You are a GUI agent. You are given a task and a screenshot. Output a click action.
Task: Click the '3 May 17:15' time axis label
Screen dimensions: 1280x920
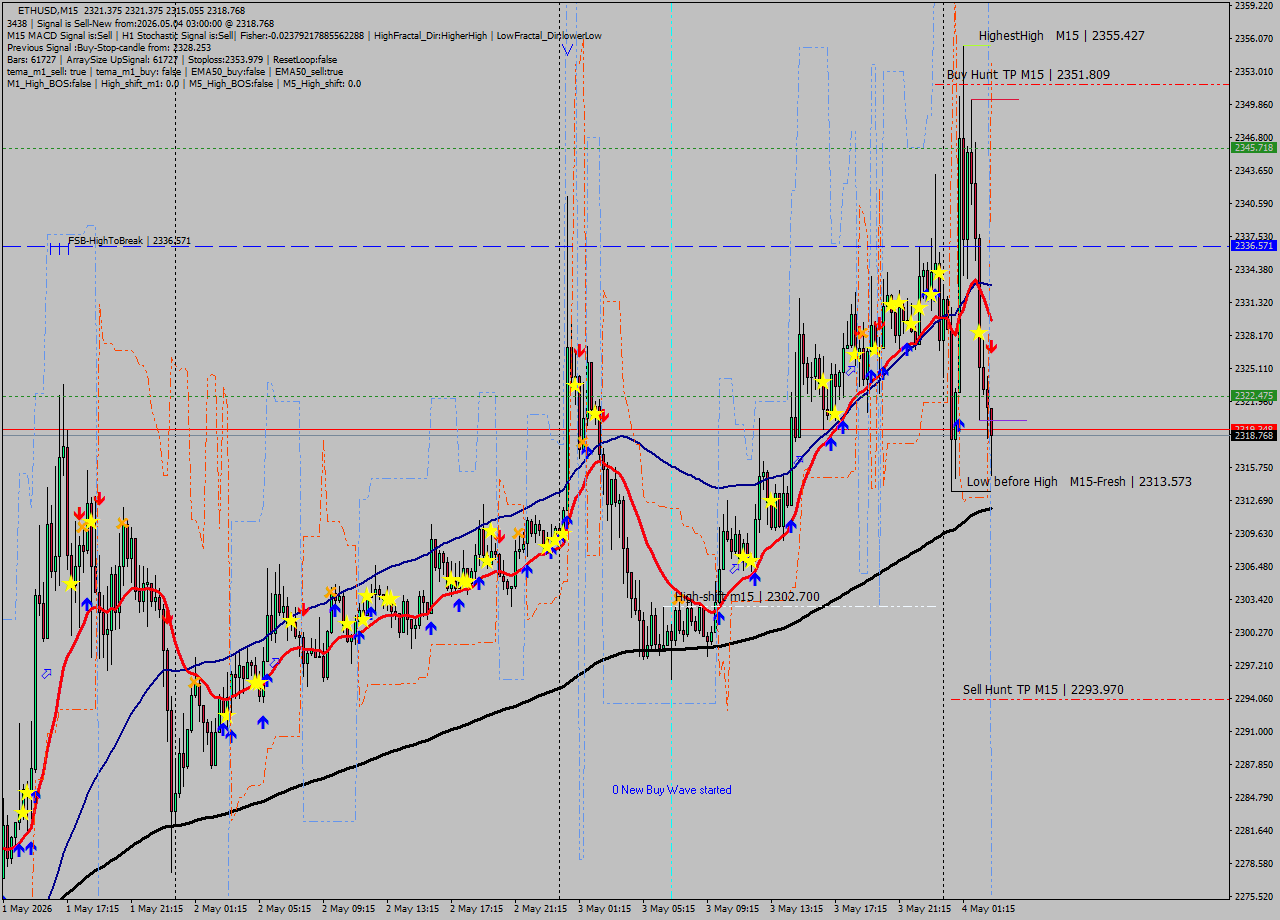tap(861, 910)
